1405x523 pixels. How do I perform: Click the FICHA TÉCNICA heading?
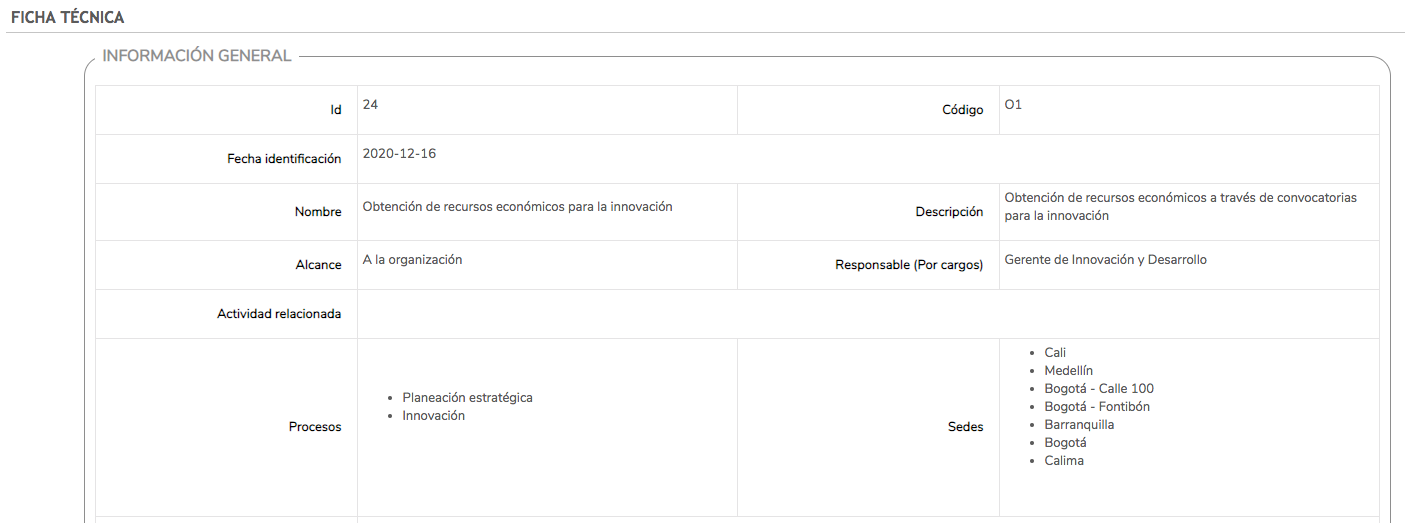click(68, 18)
